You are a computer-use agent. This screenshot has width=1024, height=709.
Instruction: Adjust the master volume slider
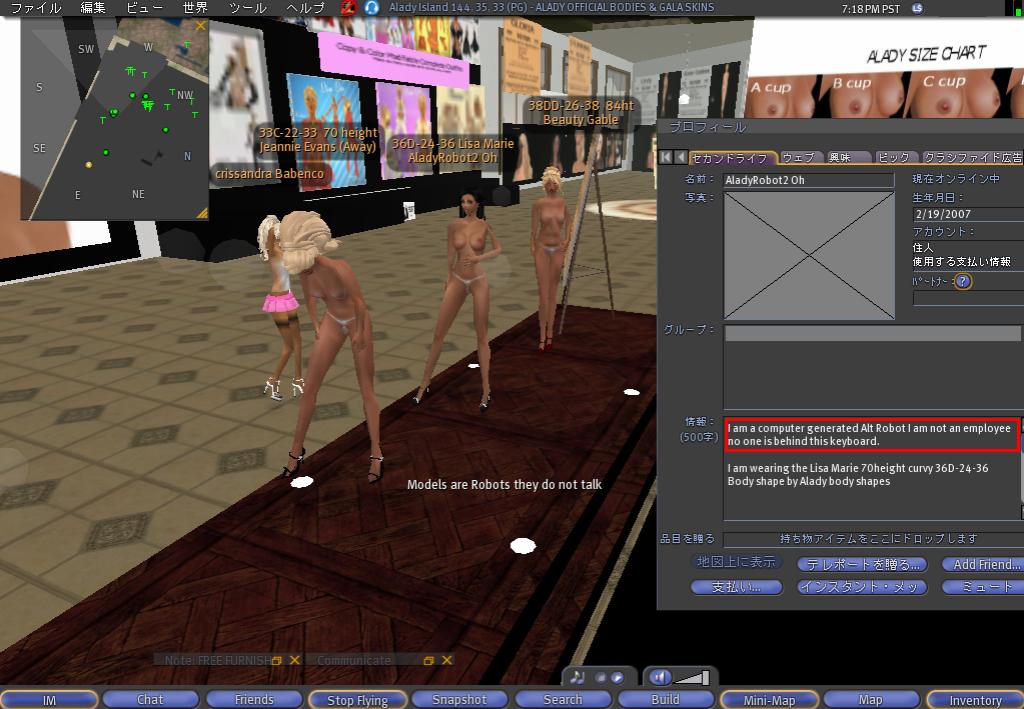tap(692, 678)
